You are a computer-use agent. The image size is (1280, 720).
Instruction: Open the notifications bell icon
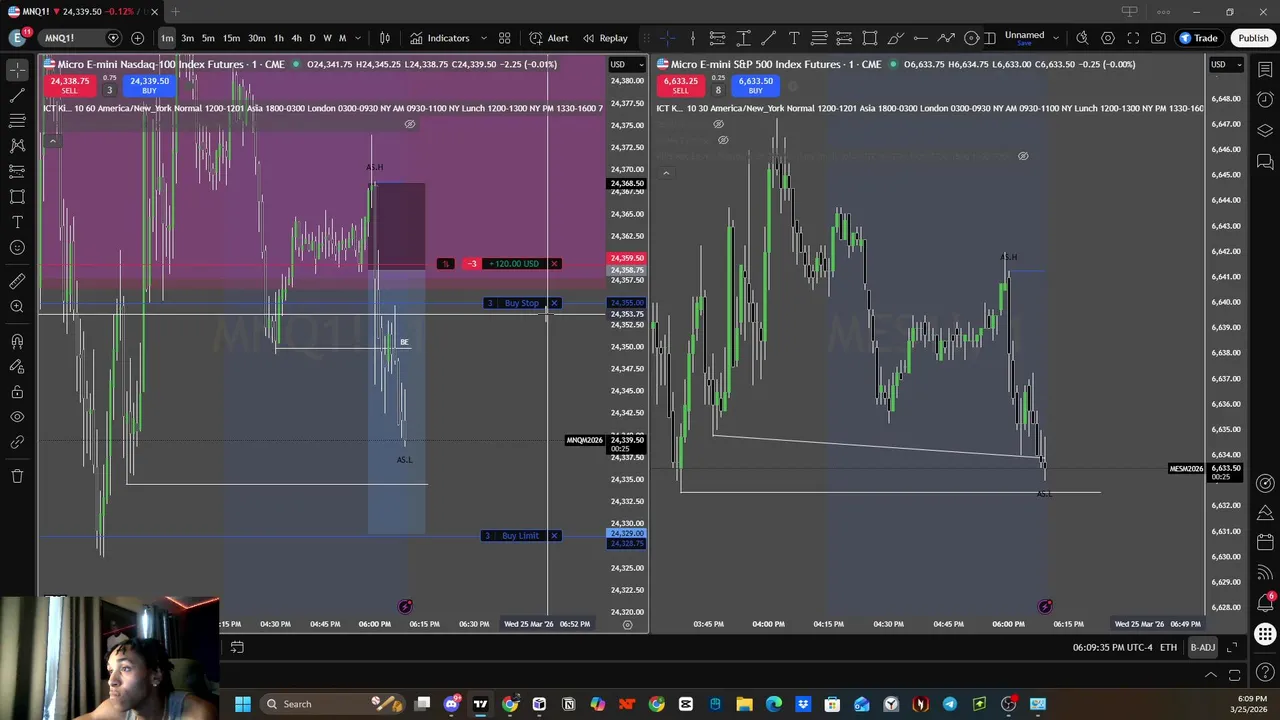pyautogui.click(x=1265, y=603)
